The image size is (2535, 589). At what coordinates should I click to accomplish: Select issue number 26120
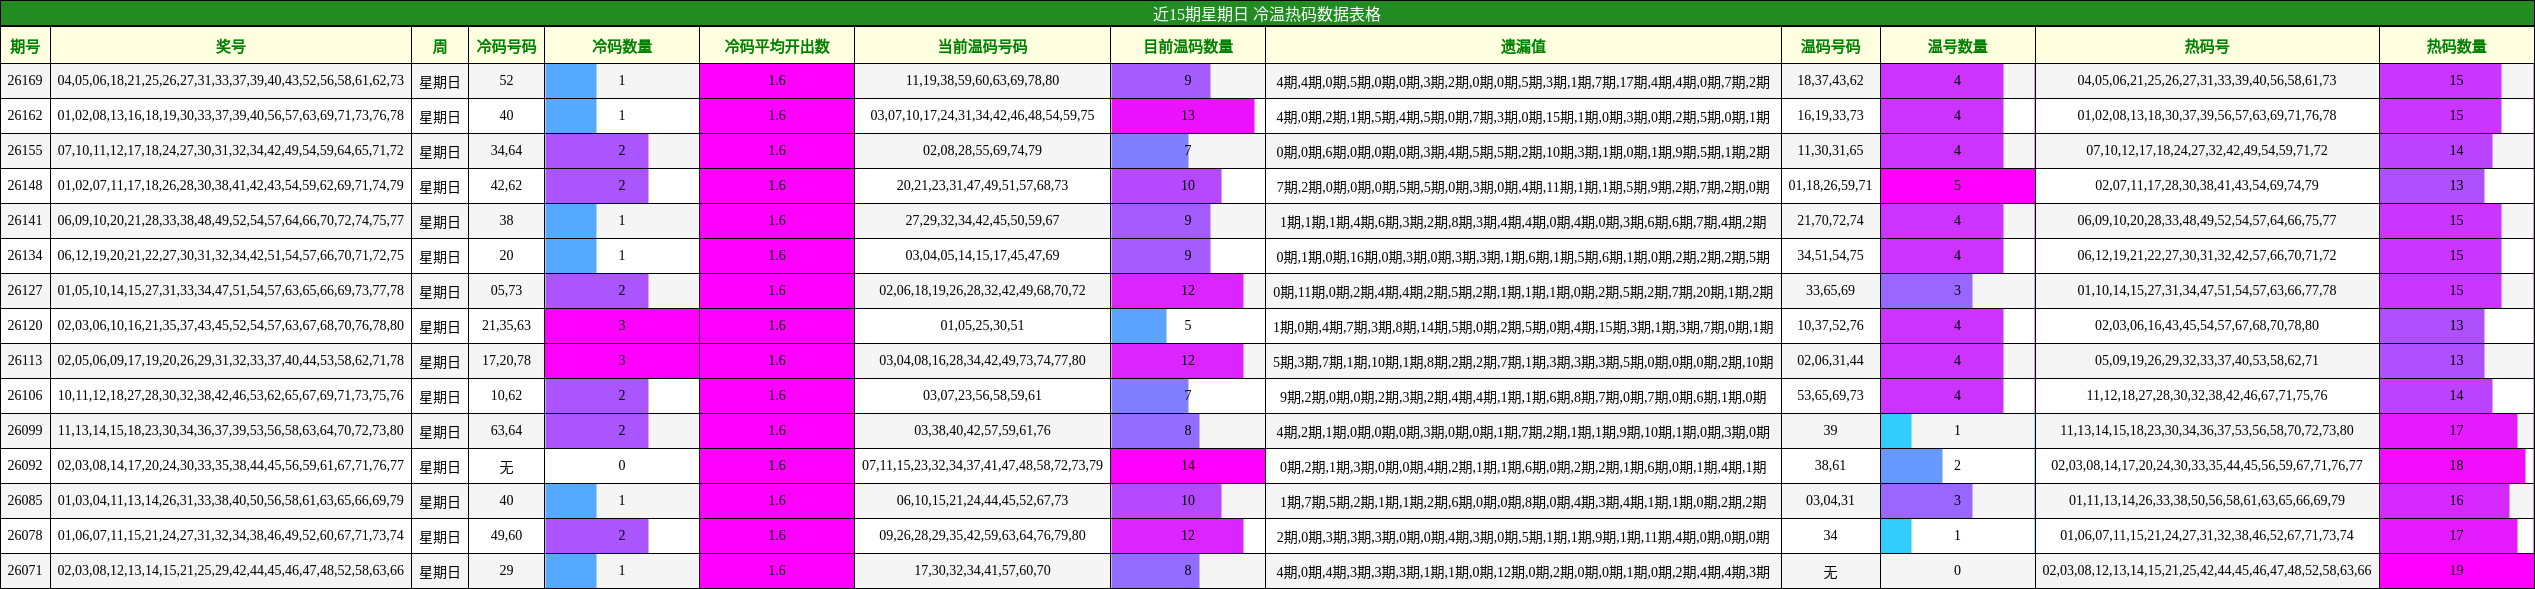coord(25,326)
